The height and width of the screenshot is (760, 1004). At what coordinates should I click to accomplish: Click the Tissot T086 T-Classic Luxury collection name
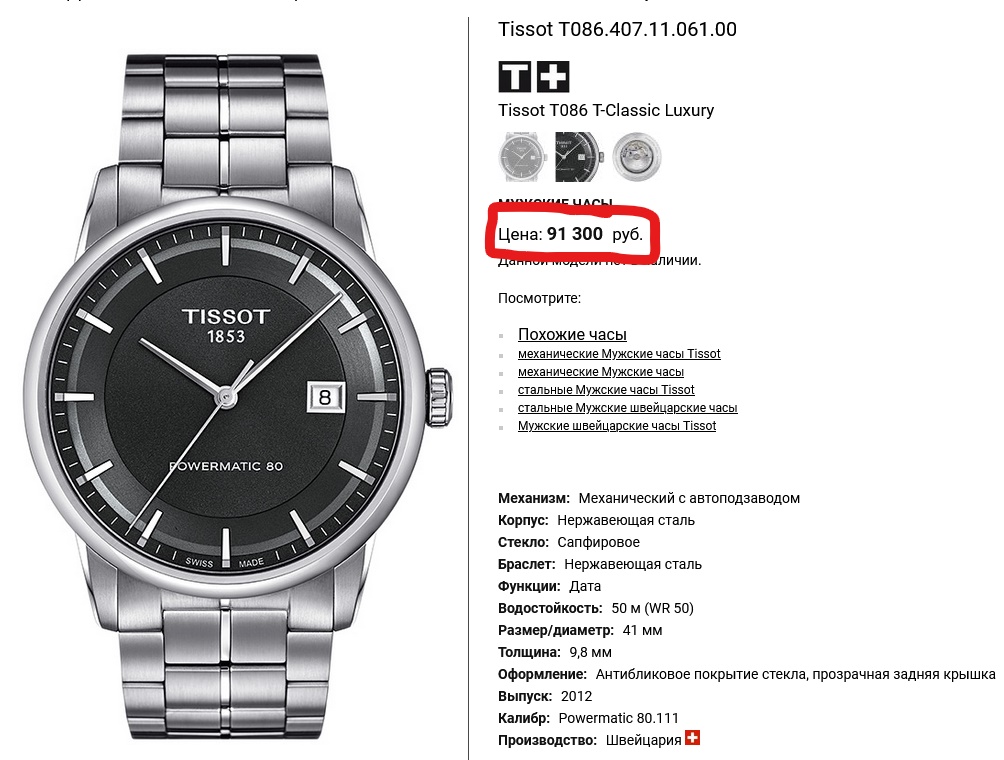coord(606,110)
